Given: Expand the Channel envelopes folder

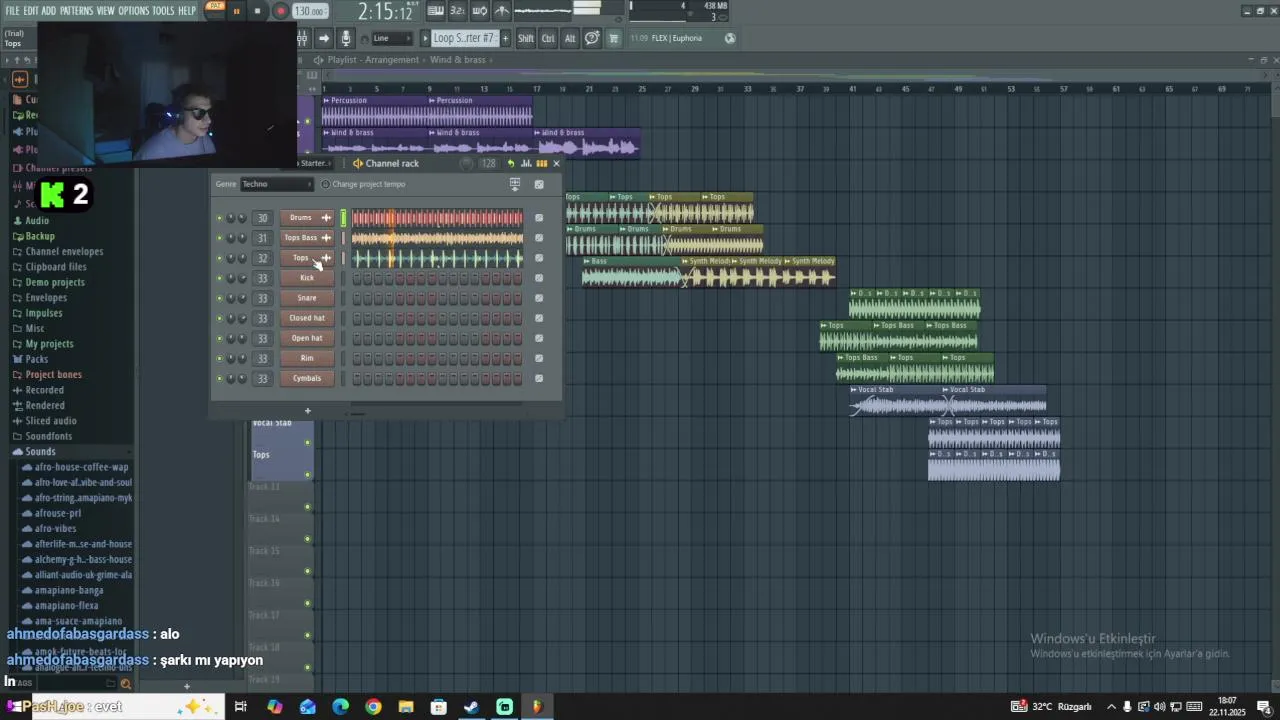Looking at the screenshot, I should (64, 252).
